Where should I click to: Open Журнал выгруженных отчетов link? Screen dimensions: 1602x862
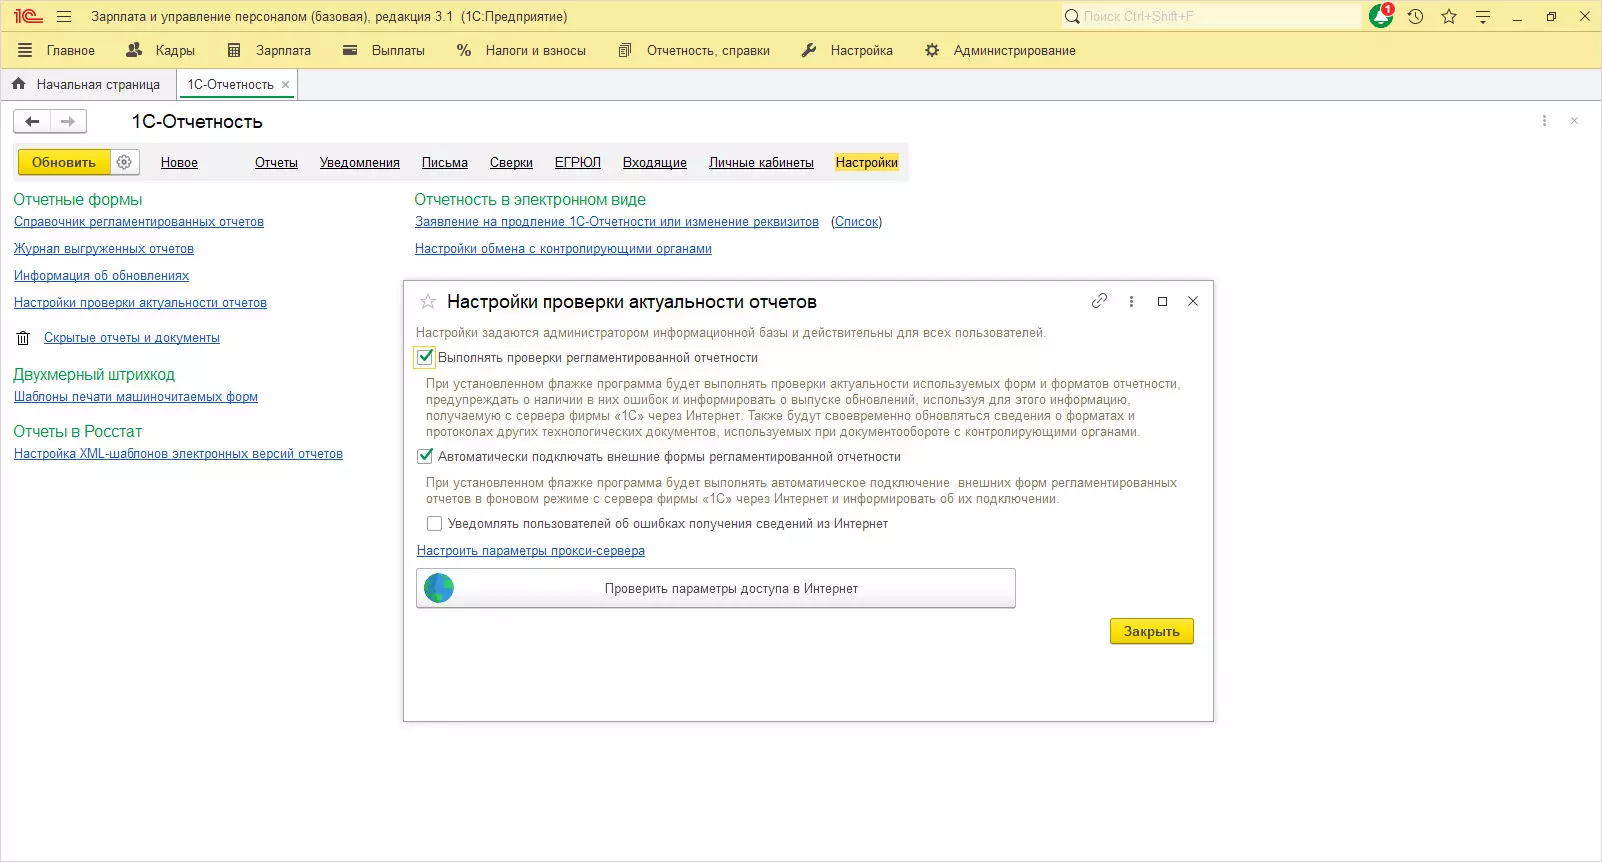click(x=104, y=249)
